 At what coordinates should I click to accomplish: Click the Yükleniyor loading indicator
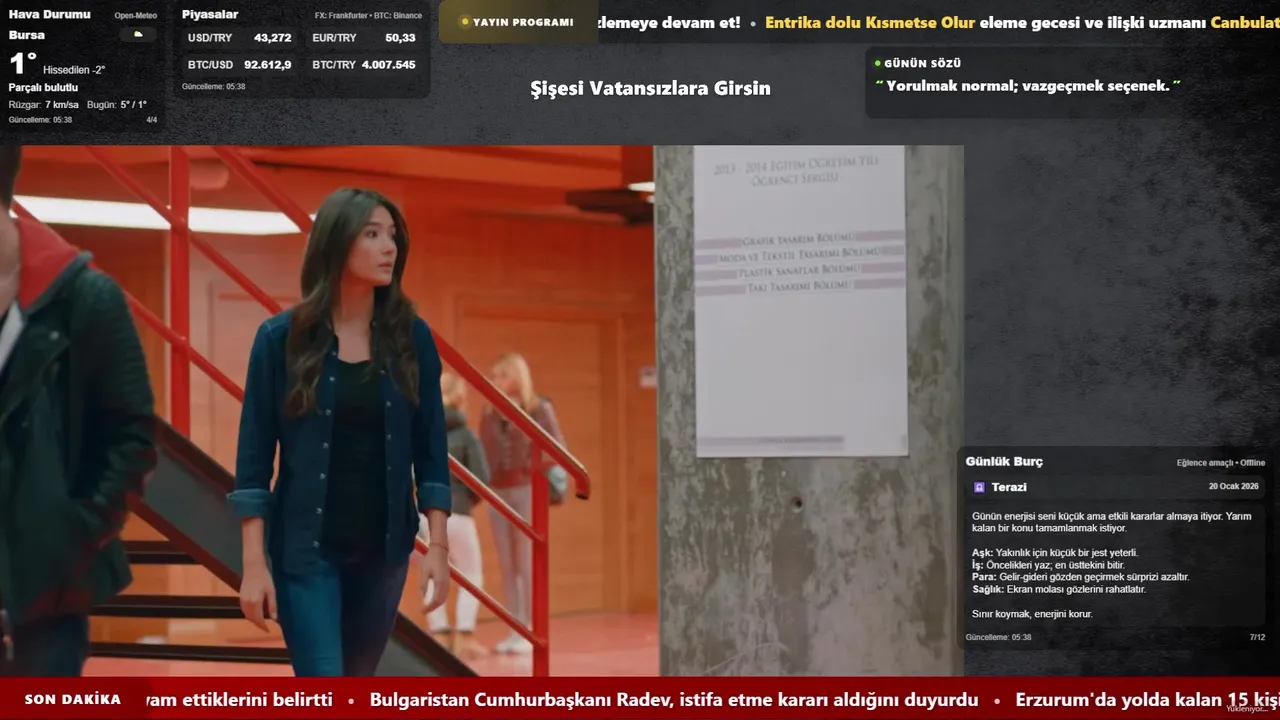tap(1247, 708)
